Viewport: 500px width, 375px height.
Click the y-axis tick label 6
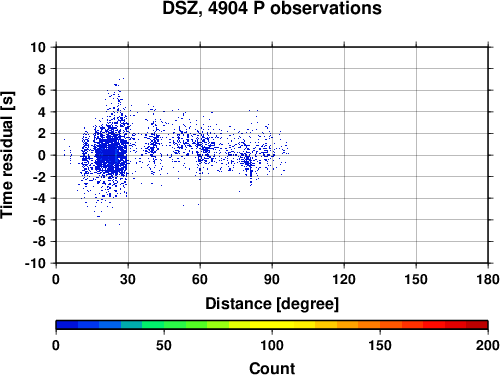[x=41, y=90]
